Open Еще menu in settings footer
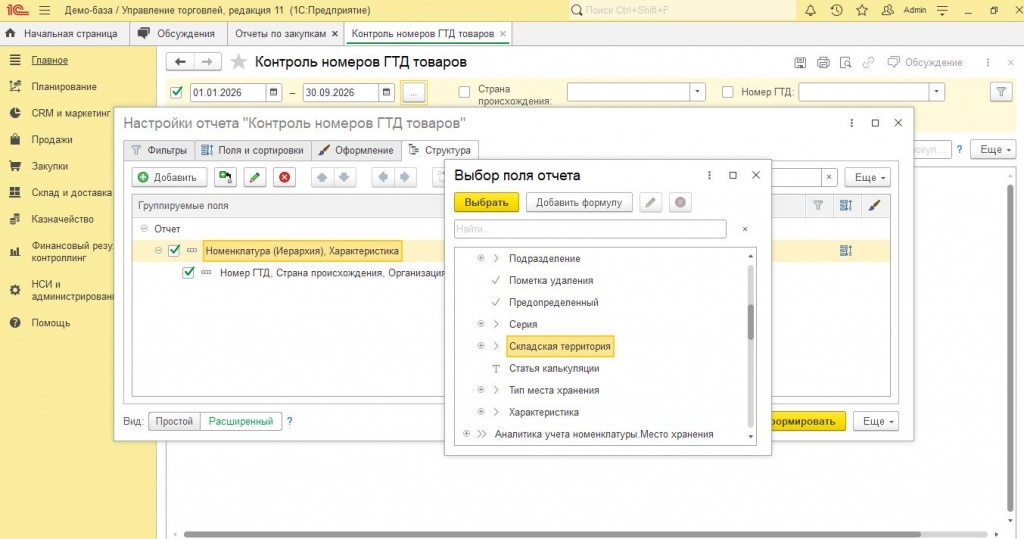 [x=876, y=421]
